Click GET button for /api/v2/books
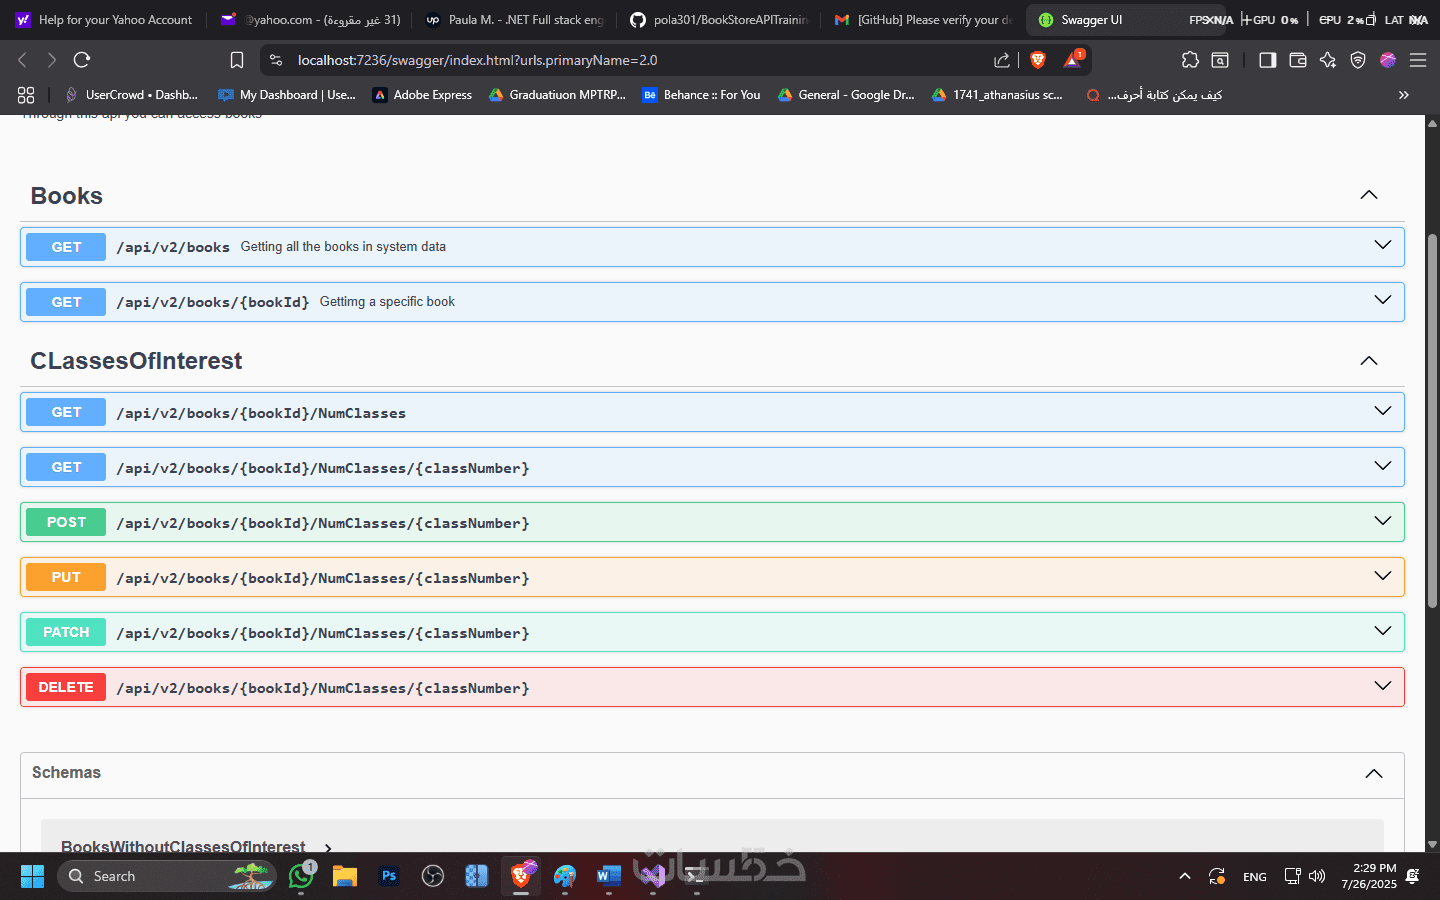 click(66, 247)
